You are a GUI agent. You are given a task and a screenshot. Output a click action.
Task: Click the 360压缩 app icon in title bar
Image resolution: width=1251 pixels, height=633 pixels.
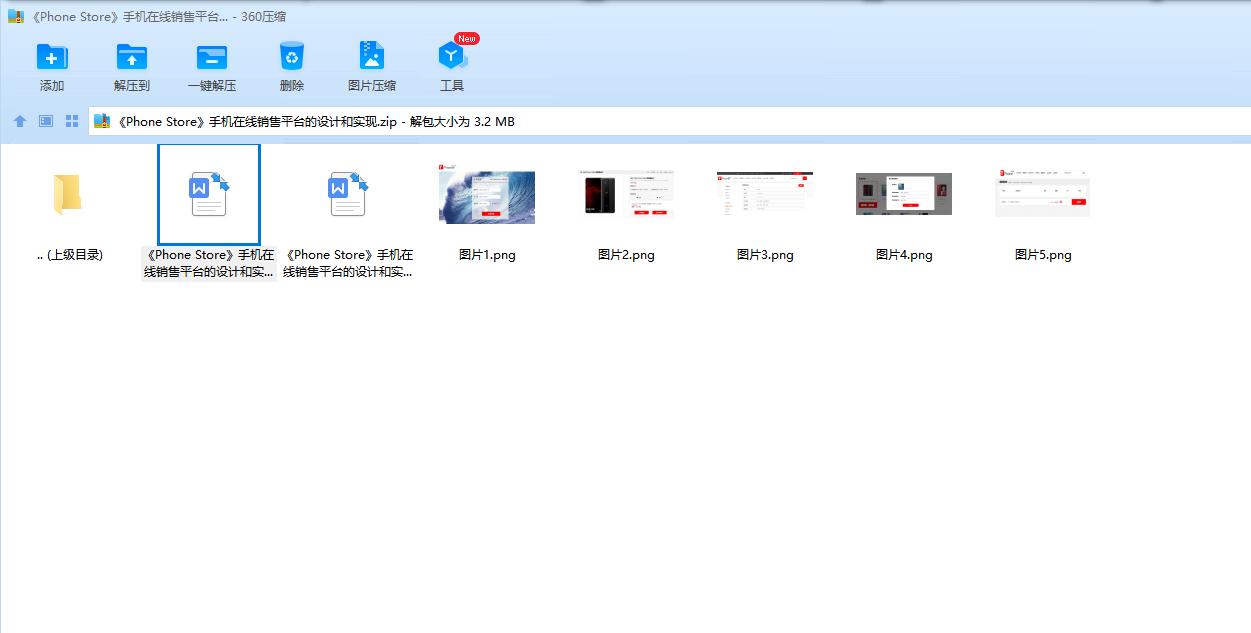click(15, 16)
